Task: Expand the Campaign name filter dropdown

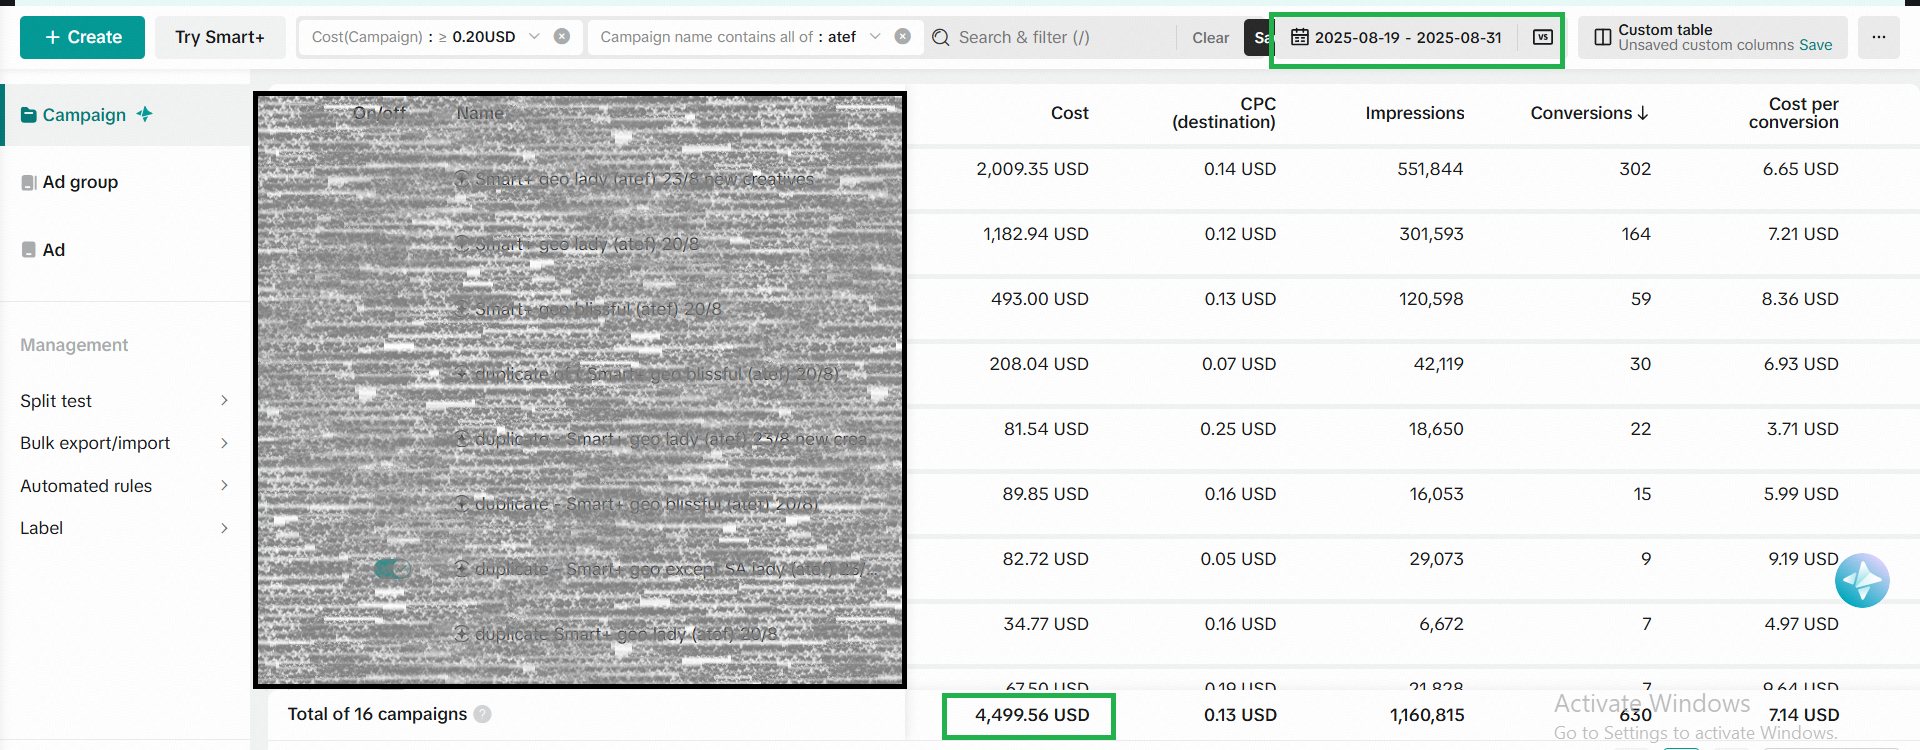Action: click(x=875, y=37)
